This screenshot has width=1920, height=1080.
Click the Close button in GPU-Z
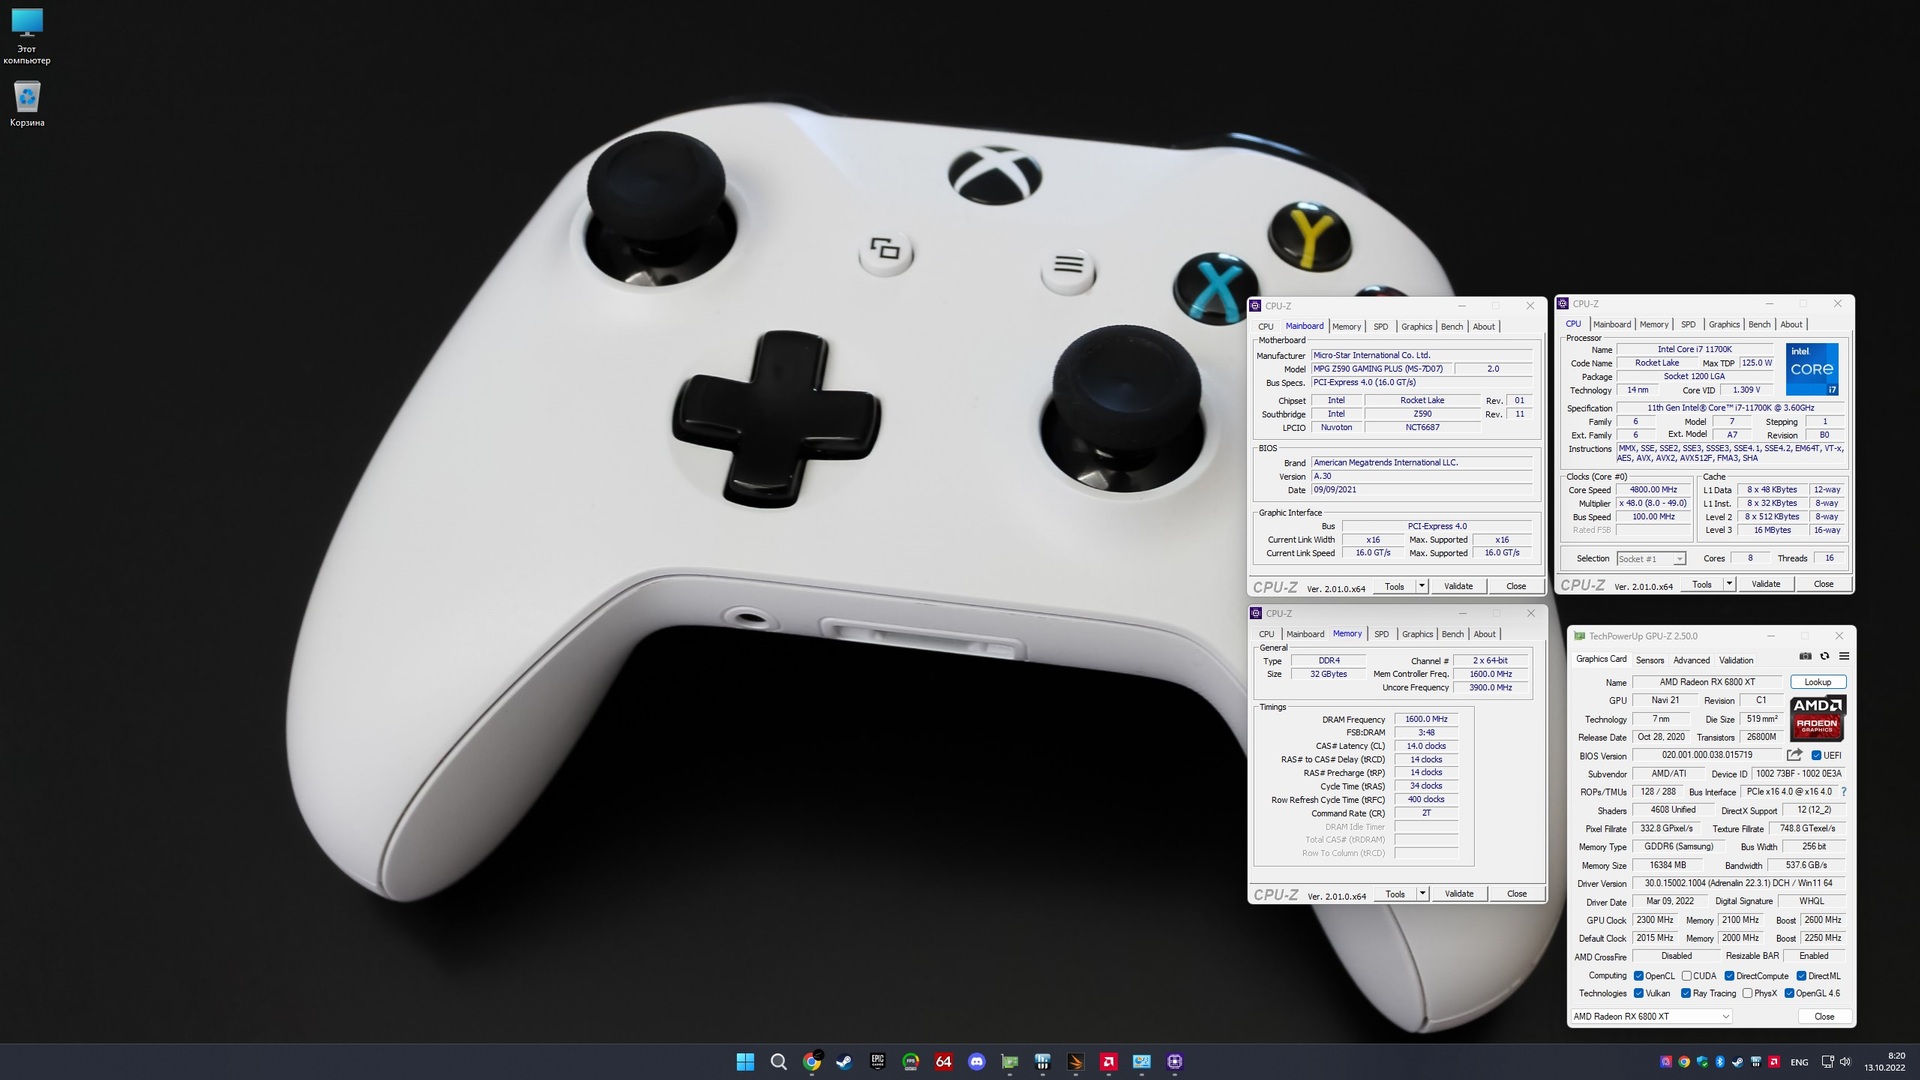tap(1824, 1017)
